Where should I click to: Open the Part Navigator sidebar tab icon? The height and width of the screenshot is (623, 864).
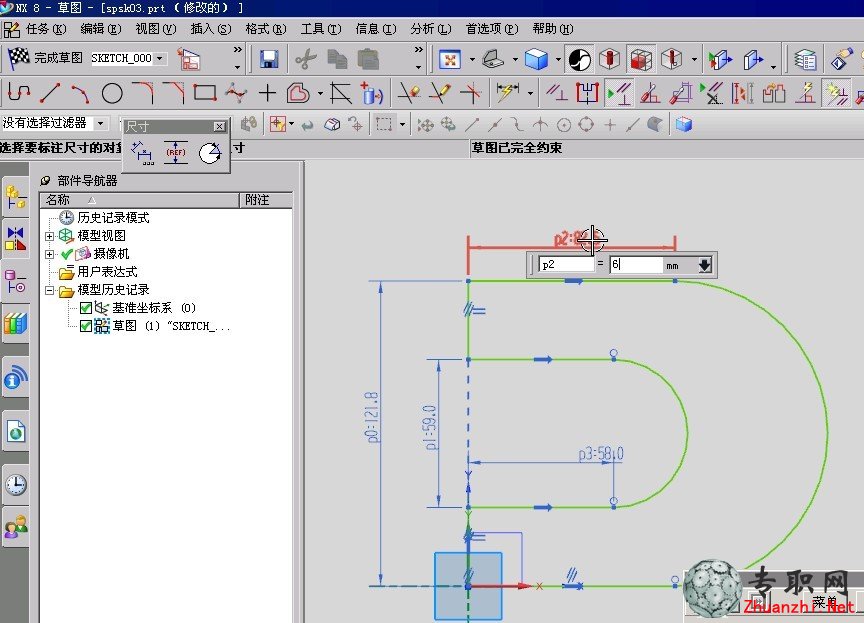pos(15,281)
